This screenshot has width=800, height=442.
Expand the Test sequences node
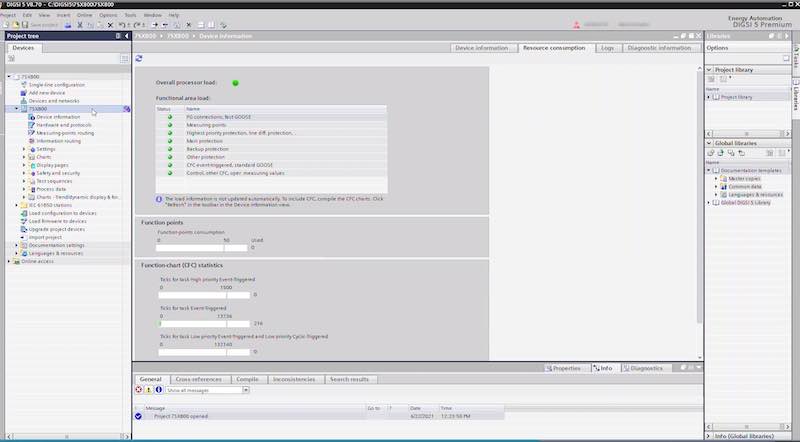tap(24, 181)
